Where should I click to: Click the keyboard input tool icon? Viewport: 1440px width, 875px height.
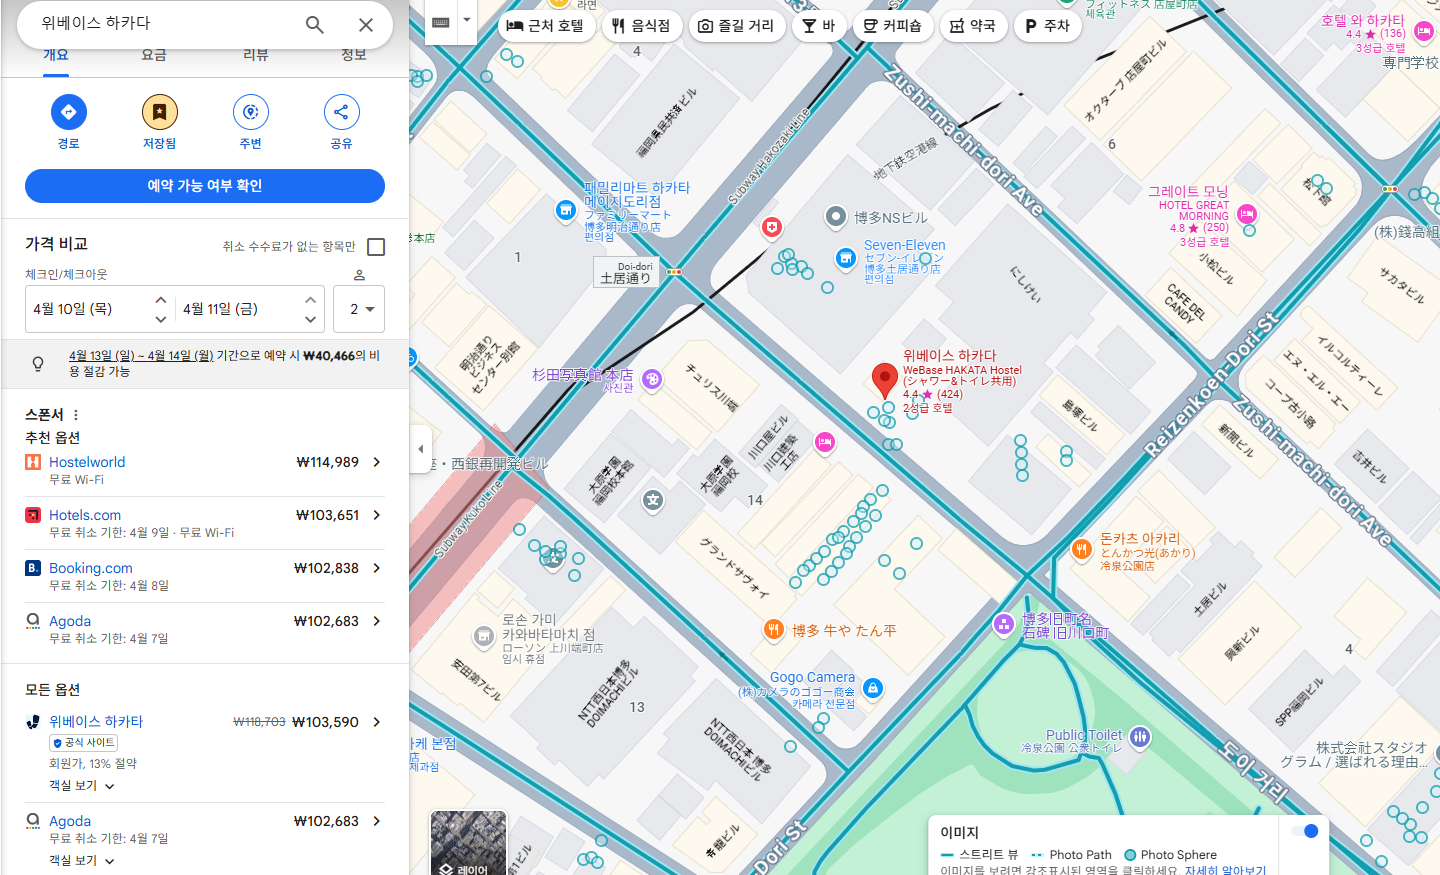441,22
